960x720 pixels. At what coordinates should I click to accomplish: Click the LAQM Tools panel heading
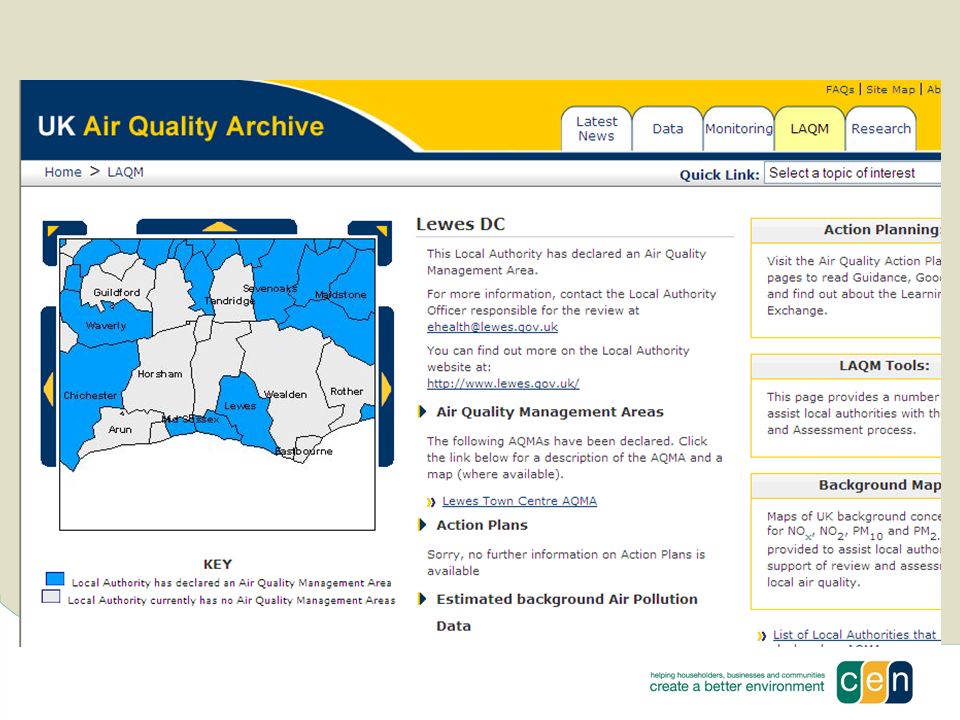point(884,366)
